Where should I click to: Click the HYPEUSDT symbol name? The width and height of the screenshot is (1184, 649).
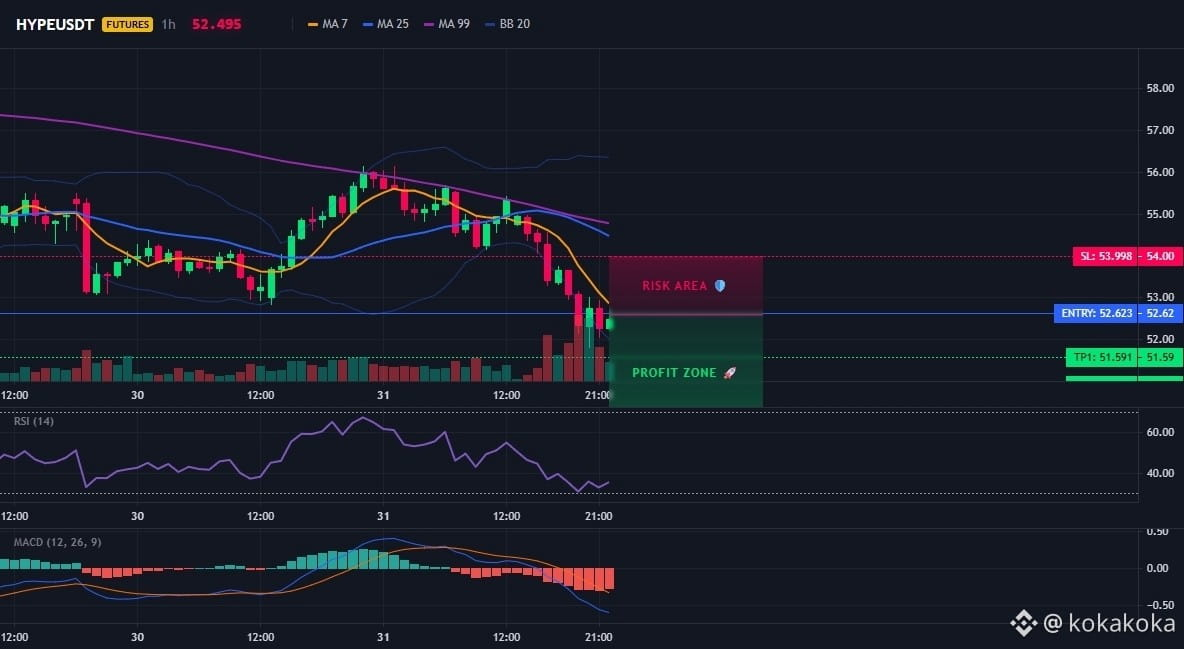[x=55, y=24]
